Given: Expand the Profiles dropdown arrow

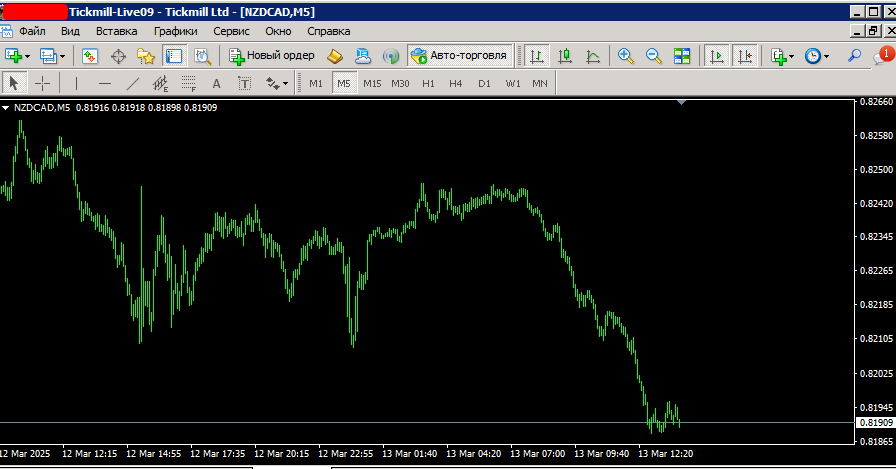Looking at the screenshot, I should click(x=62, y=56).
